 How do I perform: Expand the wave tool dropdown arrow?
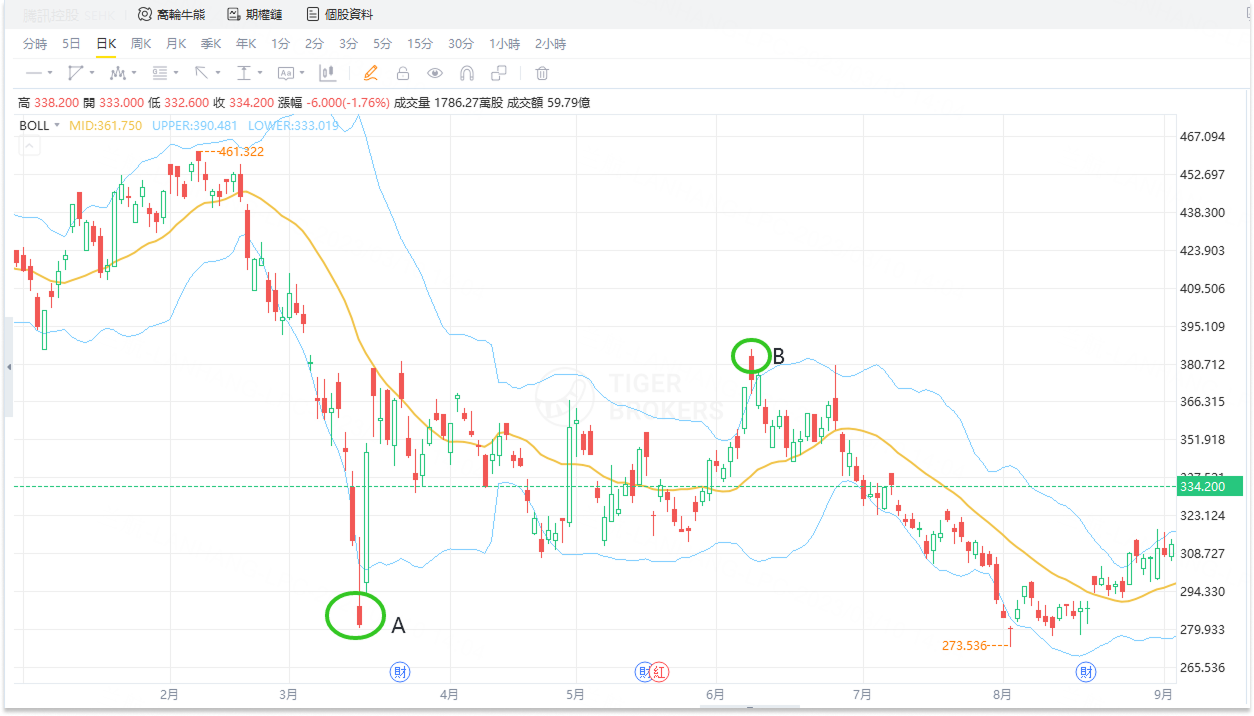click(134, 73)
